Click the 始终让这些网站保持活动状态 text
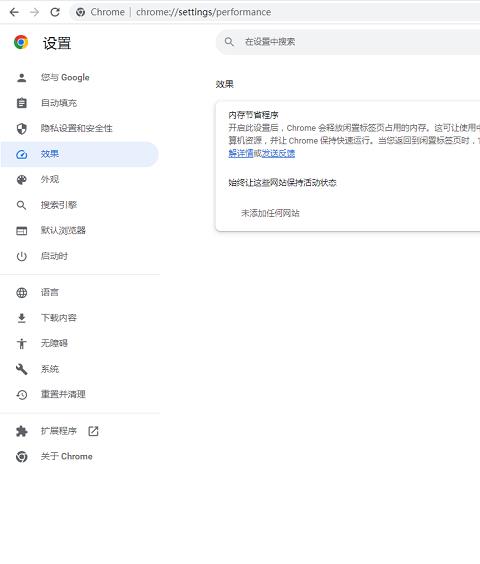Screen dimensions: 480x564 282,183
